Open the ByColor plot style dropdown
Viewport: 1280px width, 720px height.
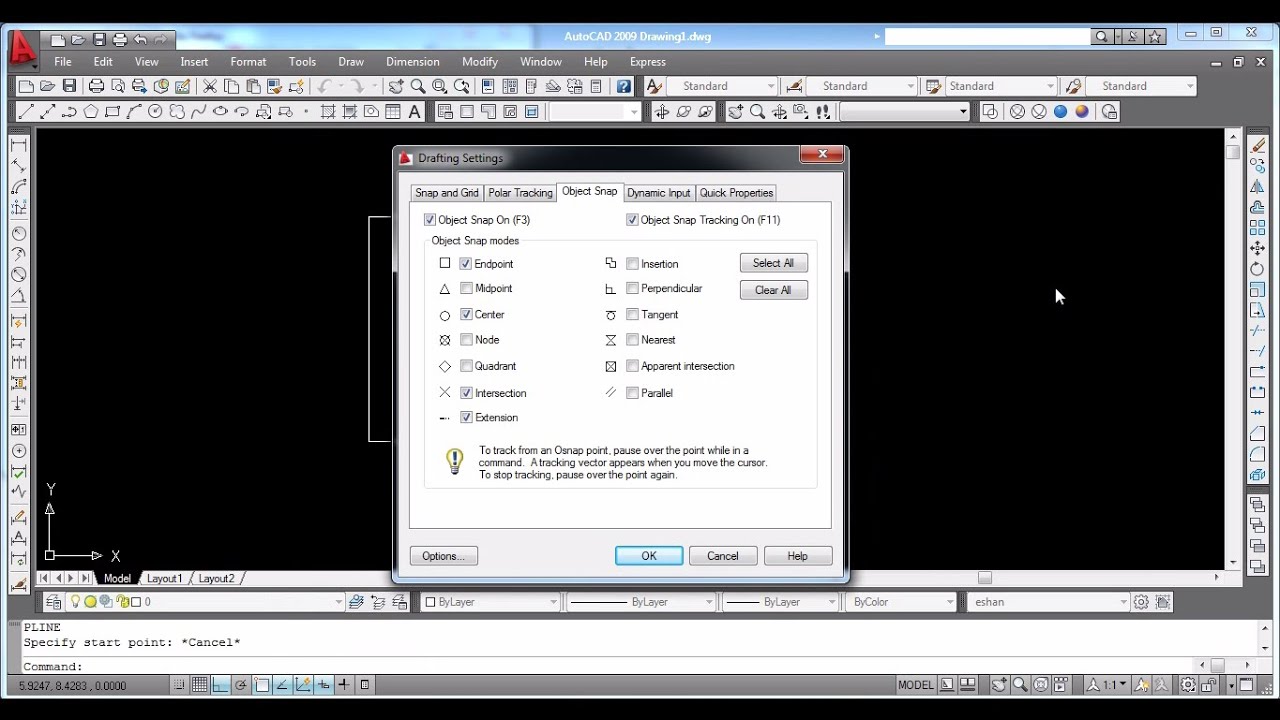[901, 602]
